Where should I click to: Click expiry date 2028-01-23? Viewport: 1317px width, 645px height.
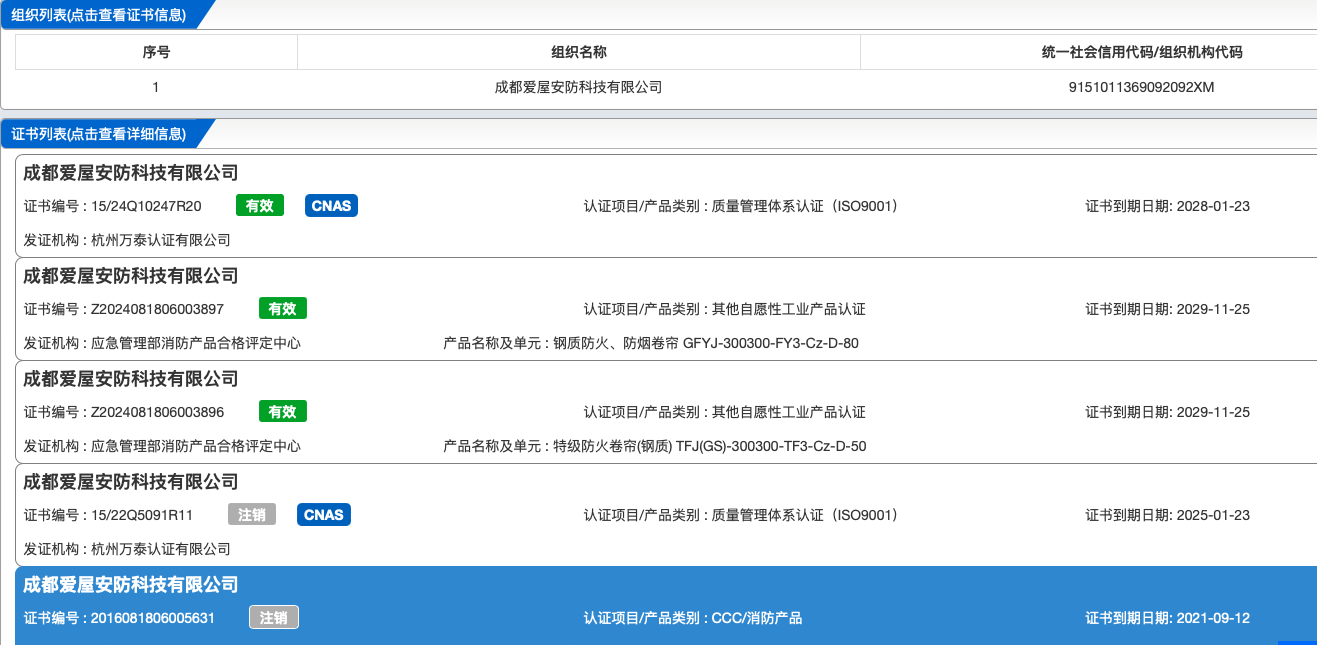(1213, 206)
